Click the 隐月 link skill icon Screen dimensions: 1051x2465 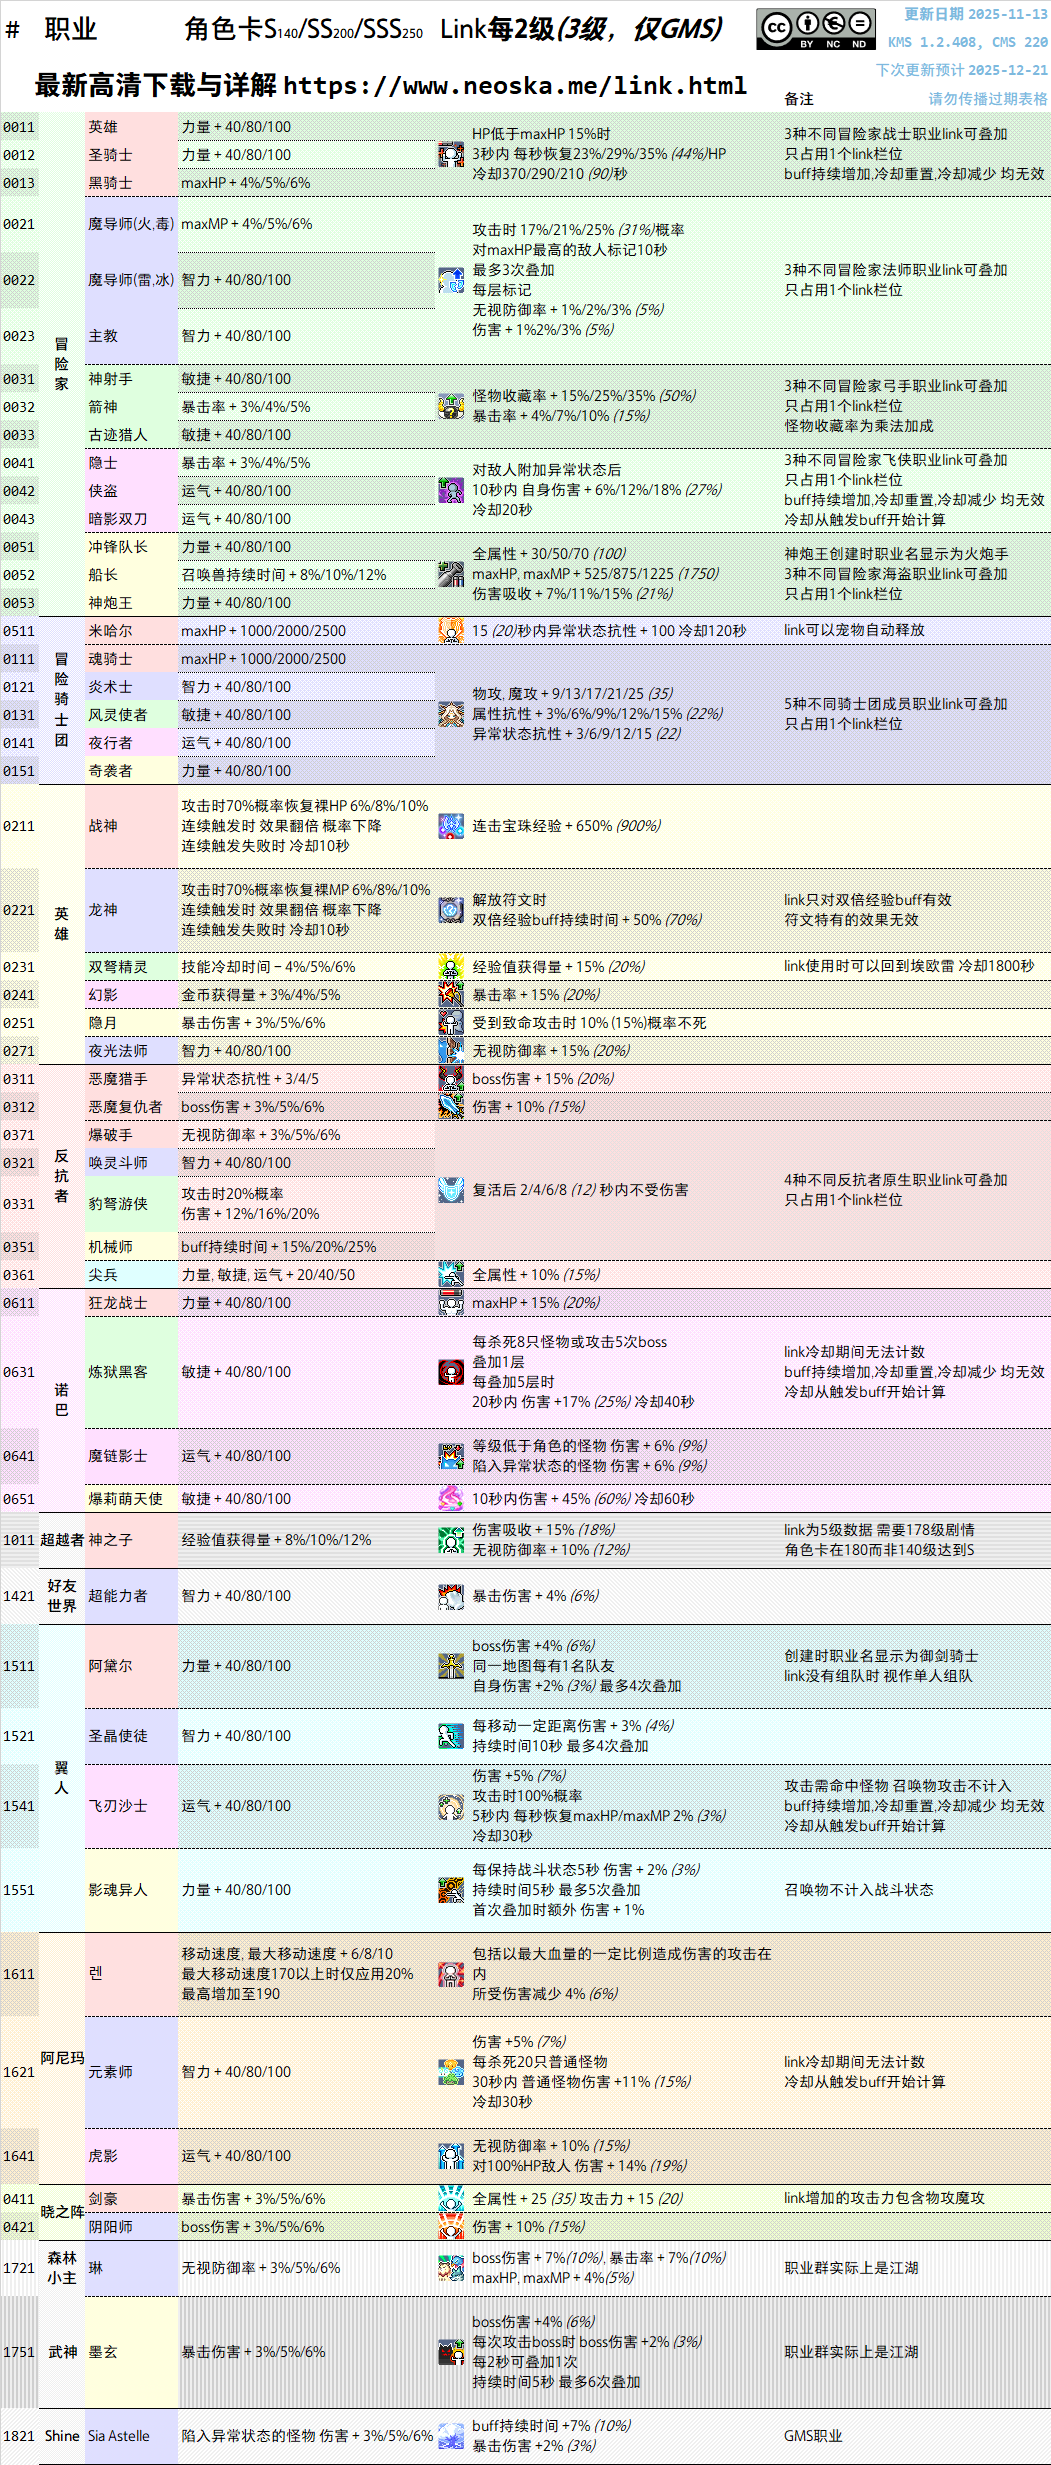(451, 1023)
